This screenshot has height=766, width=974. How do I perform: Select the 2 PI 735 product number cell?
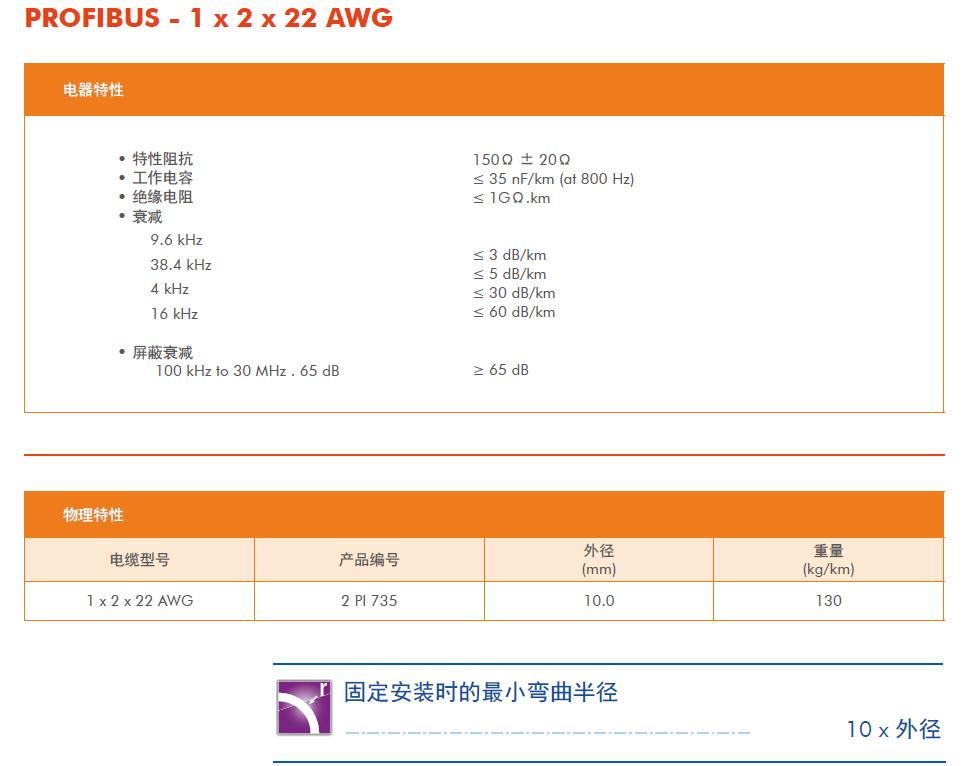(x=369, y=601)
